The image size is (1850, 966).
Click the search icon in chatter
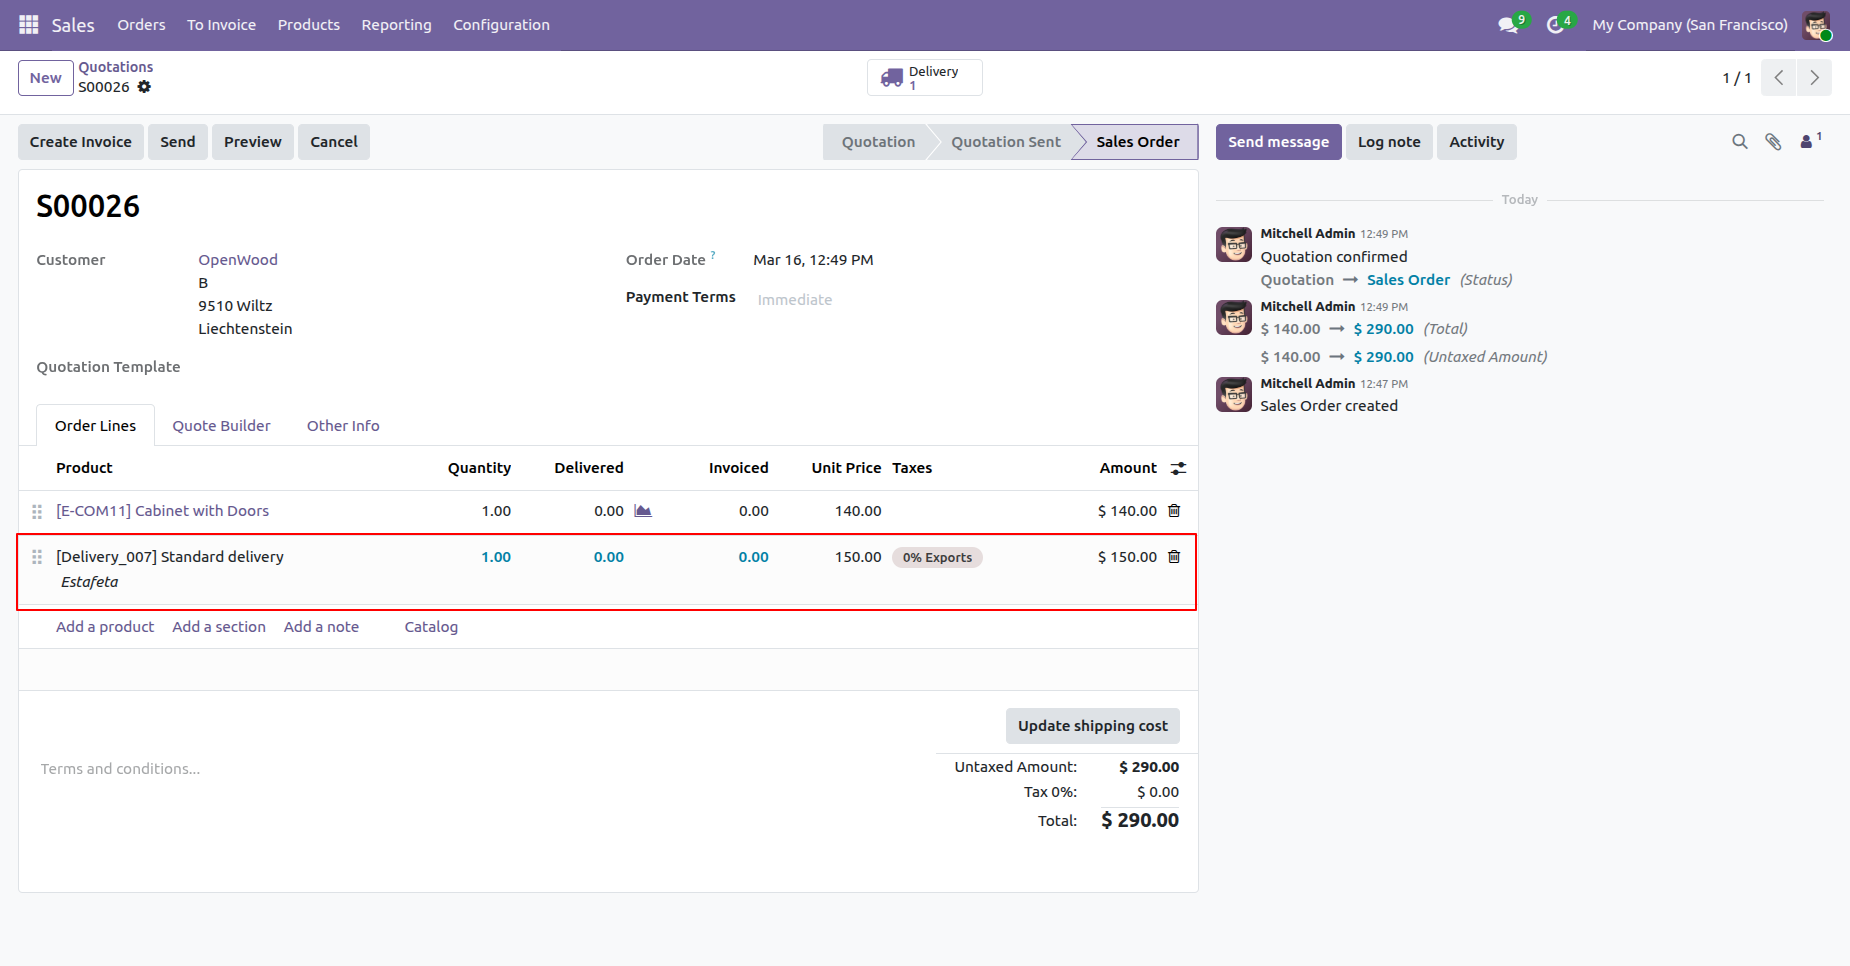pos(1740,142)
